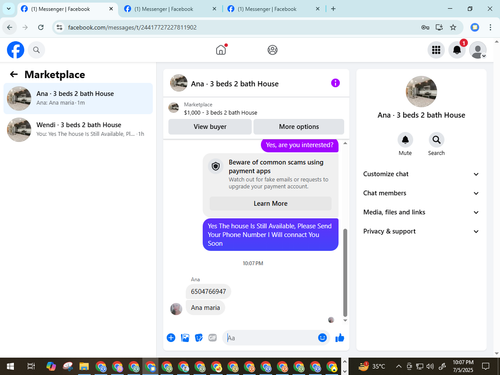Viewport: 500px width, 375px height.
Task: Open emoji picker in message field
Action: 322,338
